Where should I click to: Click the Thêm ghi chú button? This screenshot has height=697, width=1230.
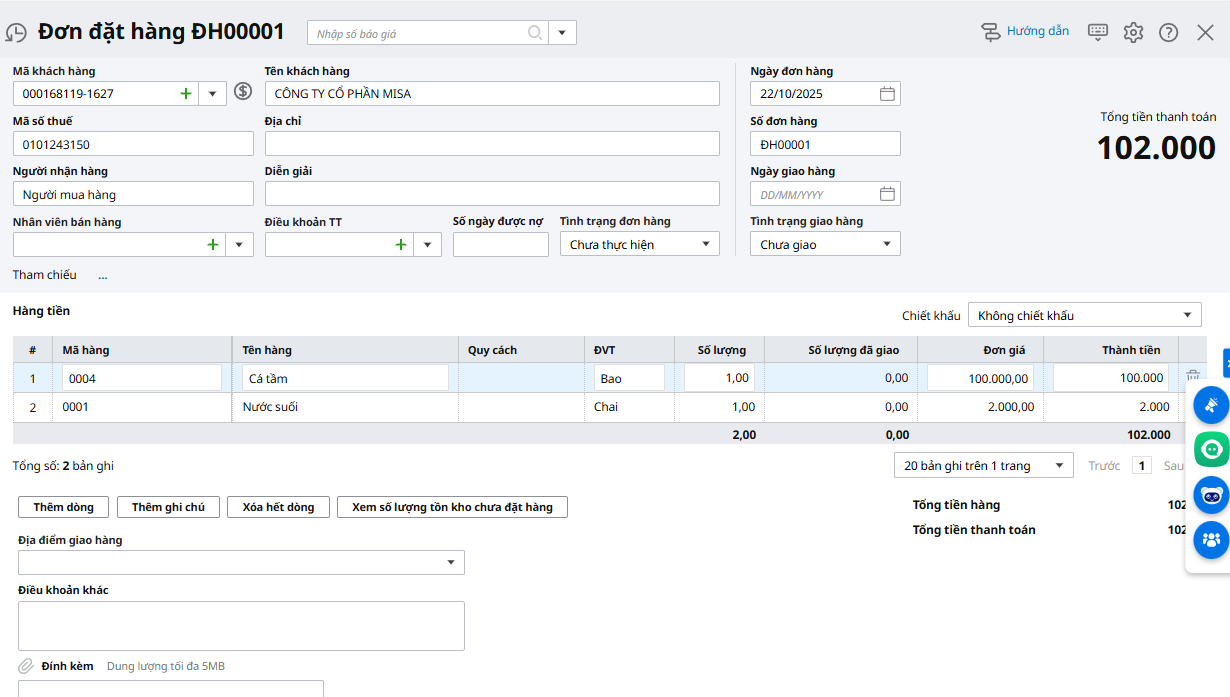168,507
